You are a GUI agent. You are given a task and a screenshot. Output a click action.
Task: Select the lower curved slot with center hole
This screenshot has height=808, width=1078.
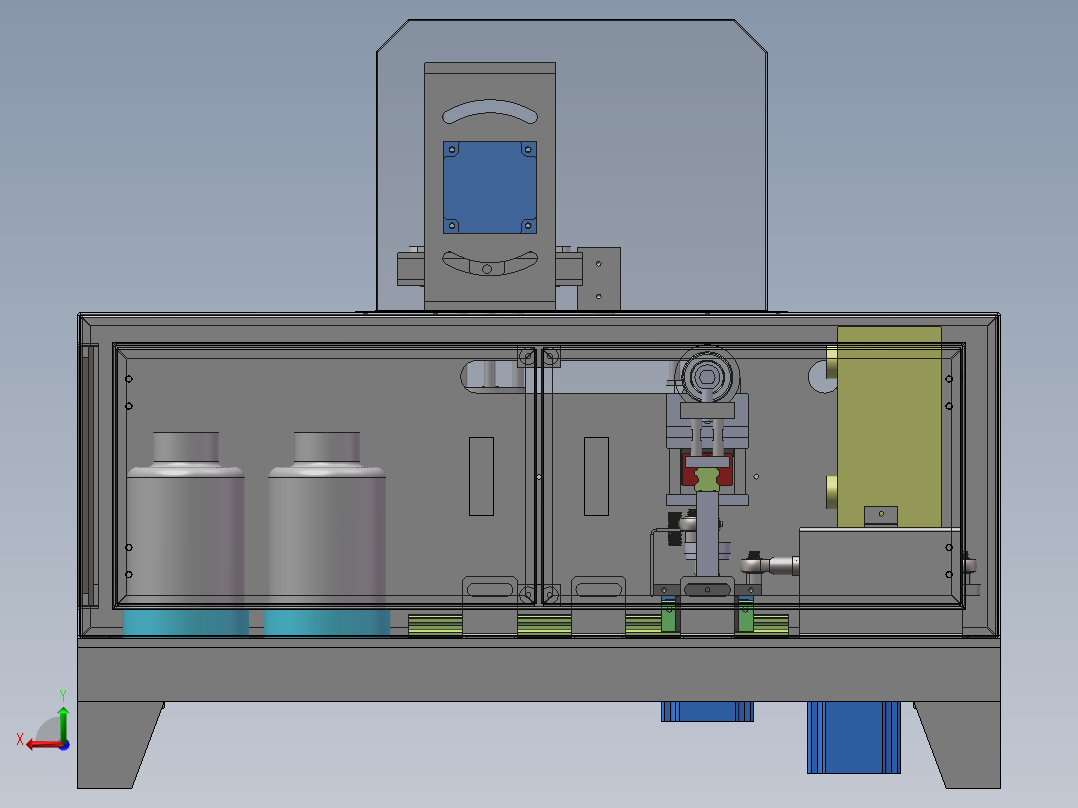click(490, 263)
